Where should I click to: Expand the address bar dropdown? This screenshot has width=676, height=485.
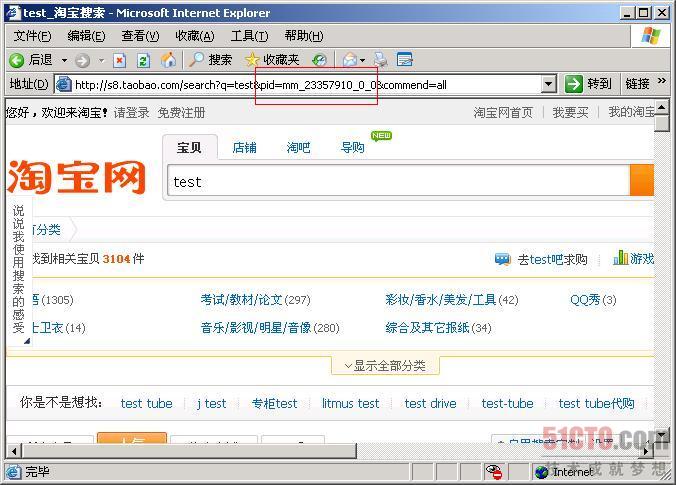click(548, 84)
